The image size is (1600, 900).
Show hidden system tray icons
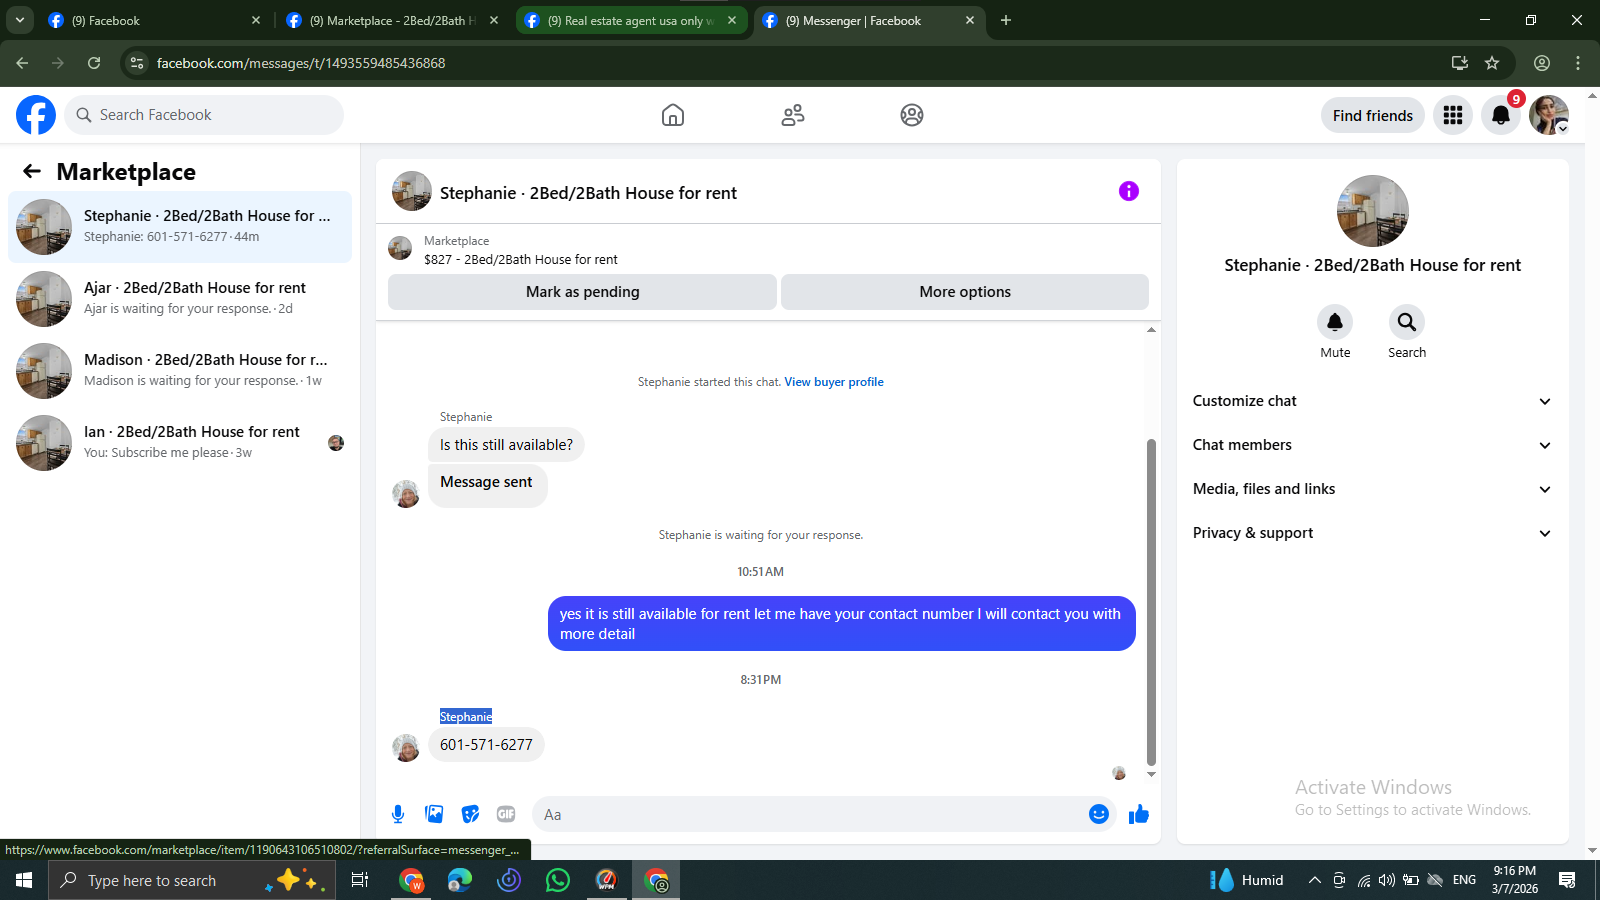pyautogui.click(x=1314, y=880)
